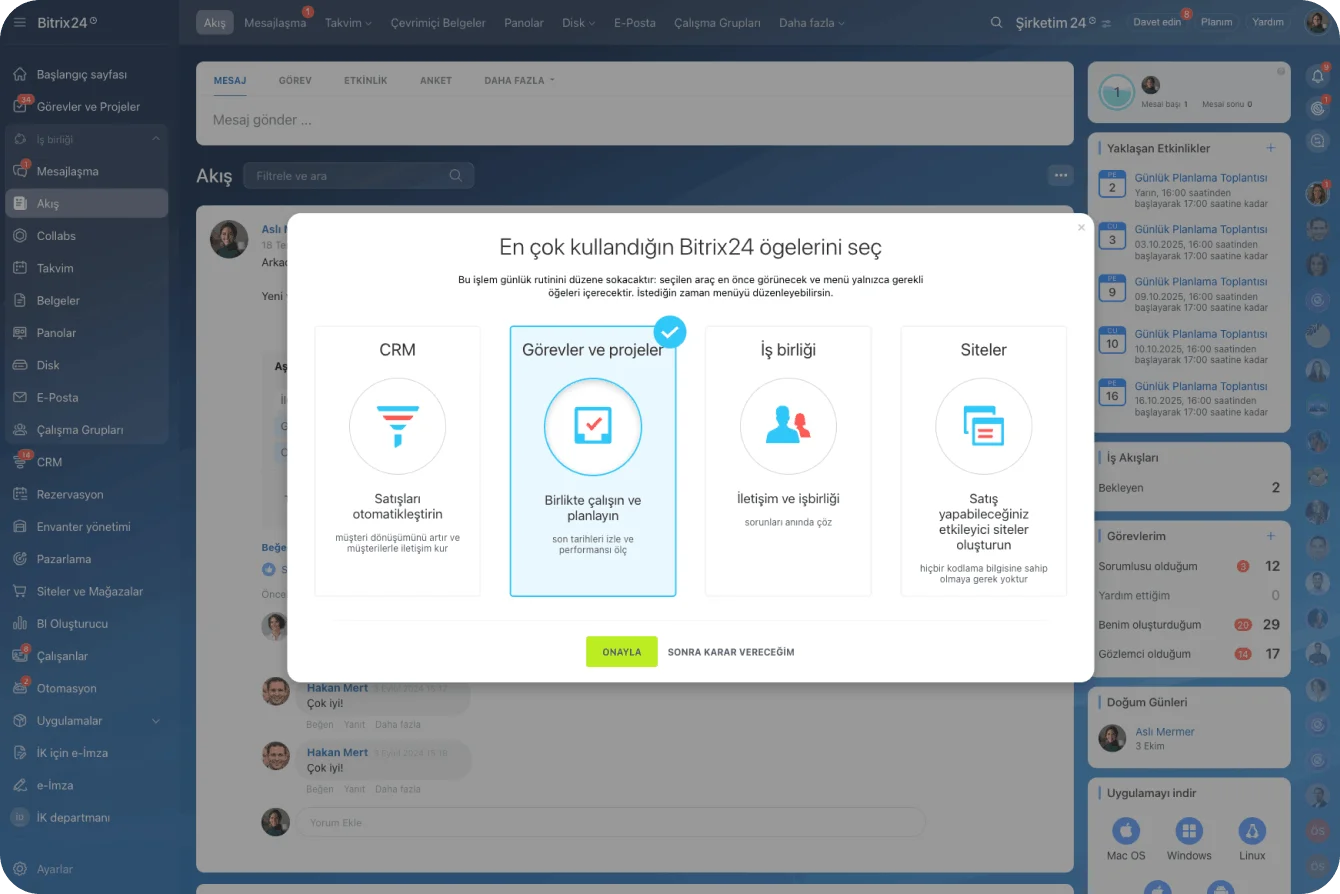Click the Siteler windows icon

coord(983,426)
